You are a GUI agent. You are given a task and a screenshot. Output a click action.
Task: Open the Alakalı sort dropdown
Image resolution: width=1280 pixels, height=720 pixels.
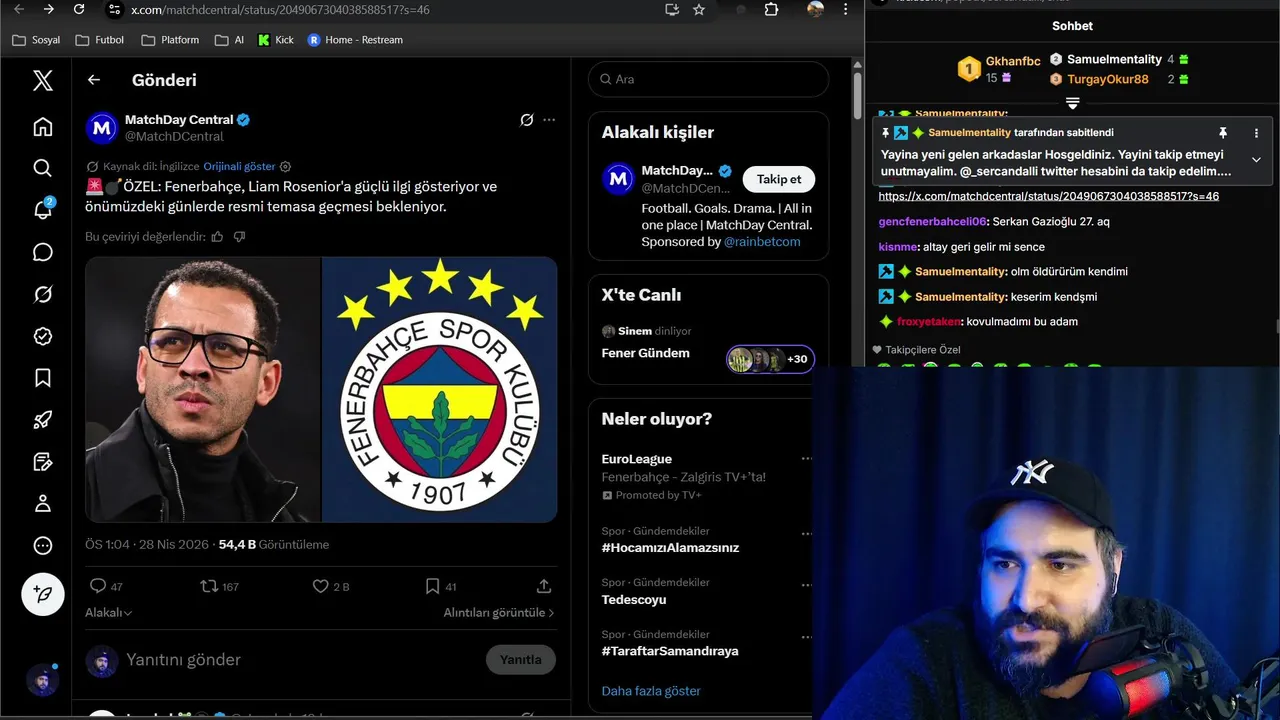pyautogui.click(x=109, y=613)
